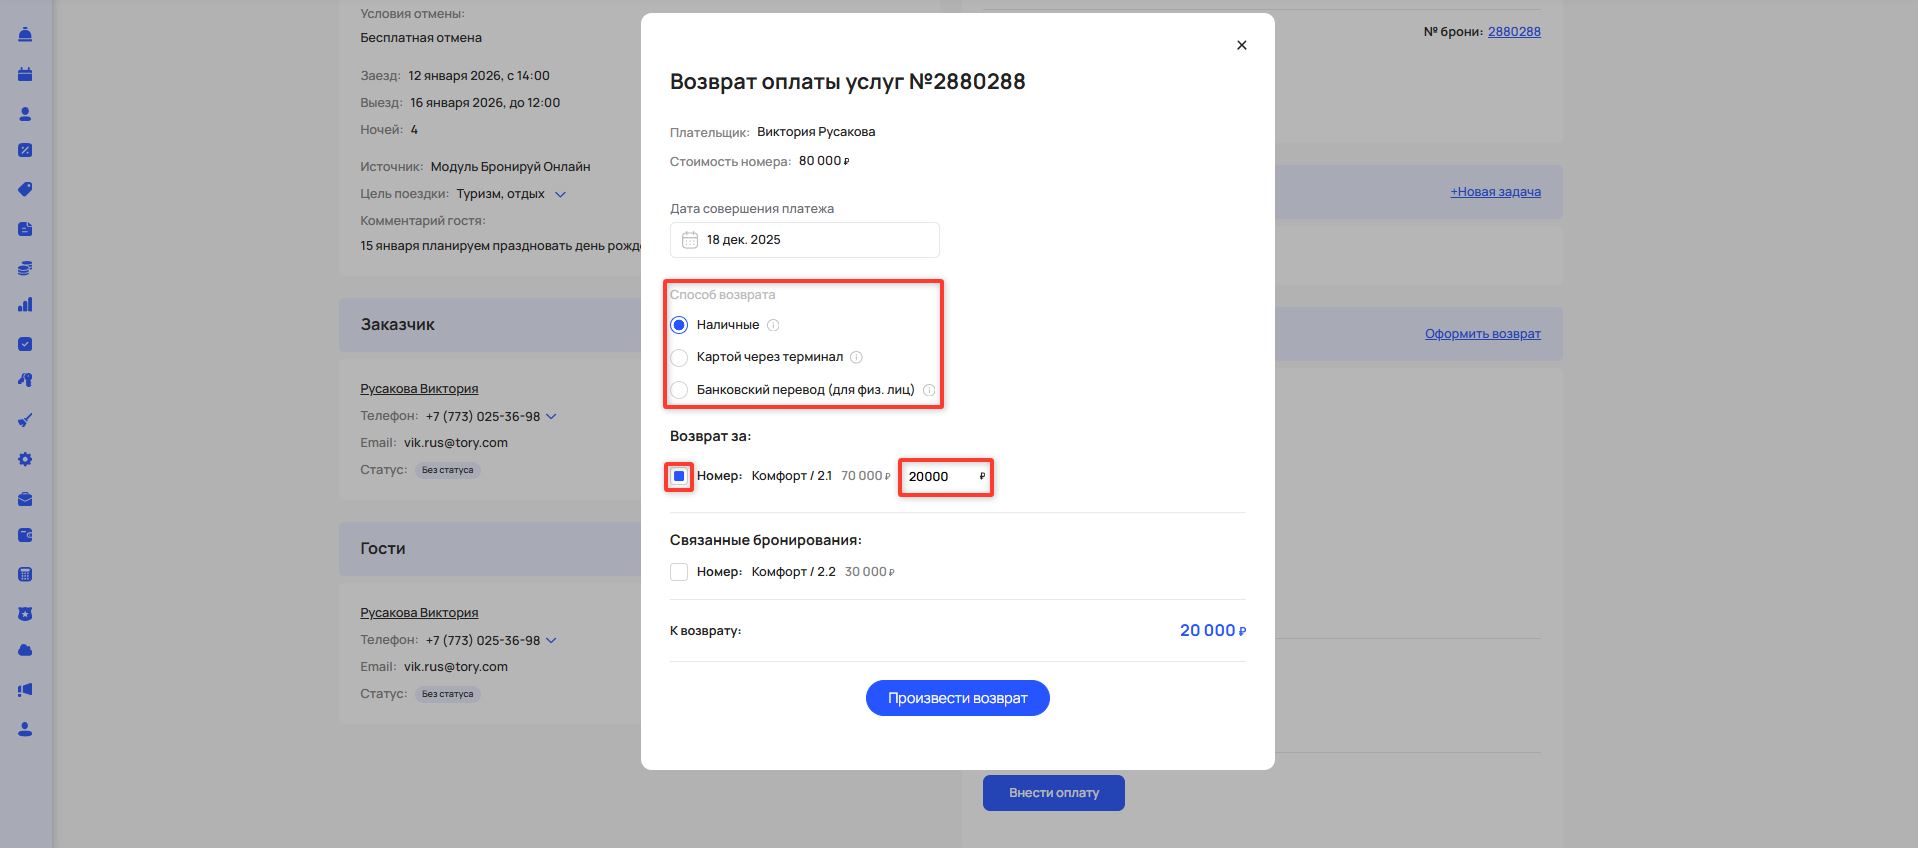Open booking number 2880288 link
The width and height of the screenshot is (1918, 848).
1513,32
